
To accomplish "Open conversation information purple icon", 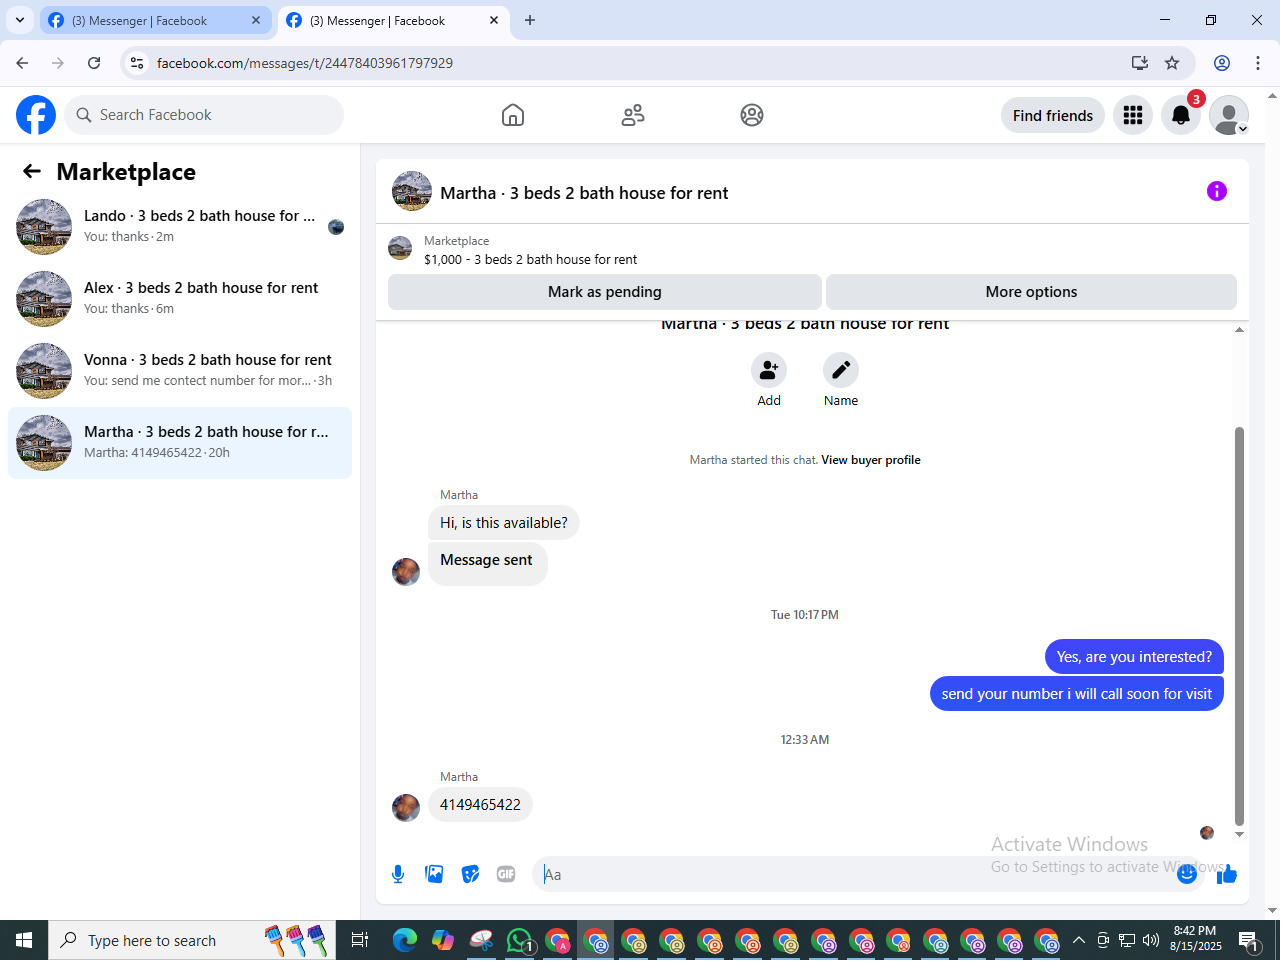I will point(1217,191).
